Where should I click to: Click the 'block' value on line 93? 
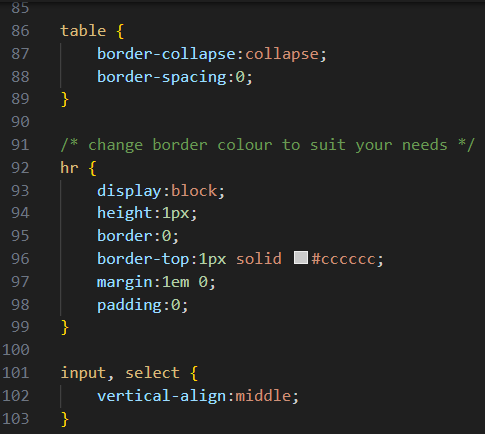pos(194,191)
